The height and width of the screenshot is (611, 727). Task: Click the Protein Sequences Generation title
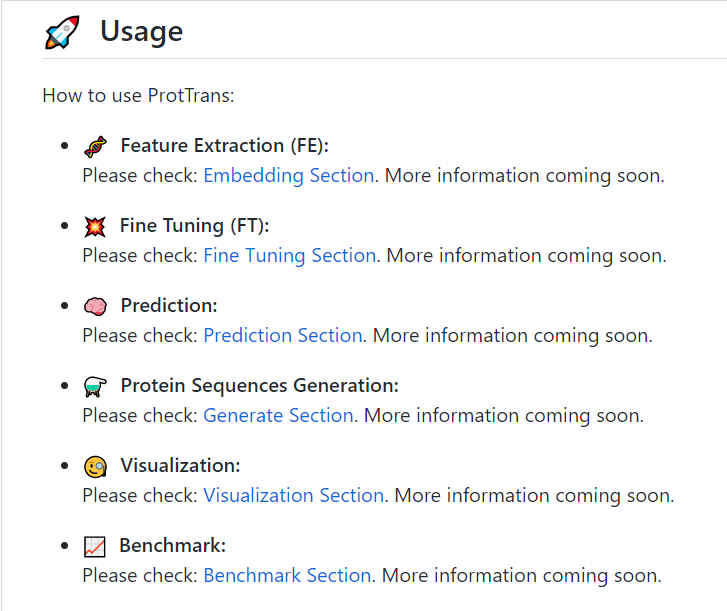click(259, 385)
